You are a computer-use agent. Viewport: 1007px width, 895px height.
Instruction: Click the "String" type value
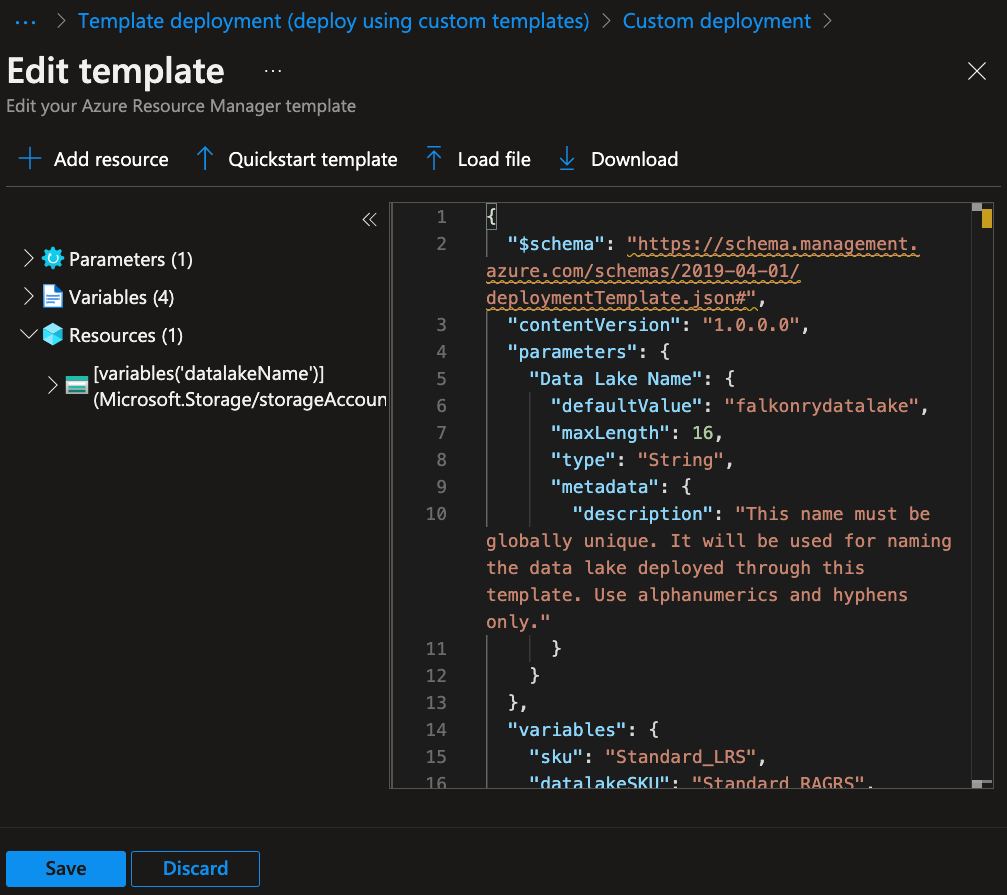tap(681, 460)
